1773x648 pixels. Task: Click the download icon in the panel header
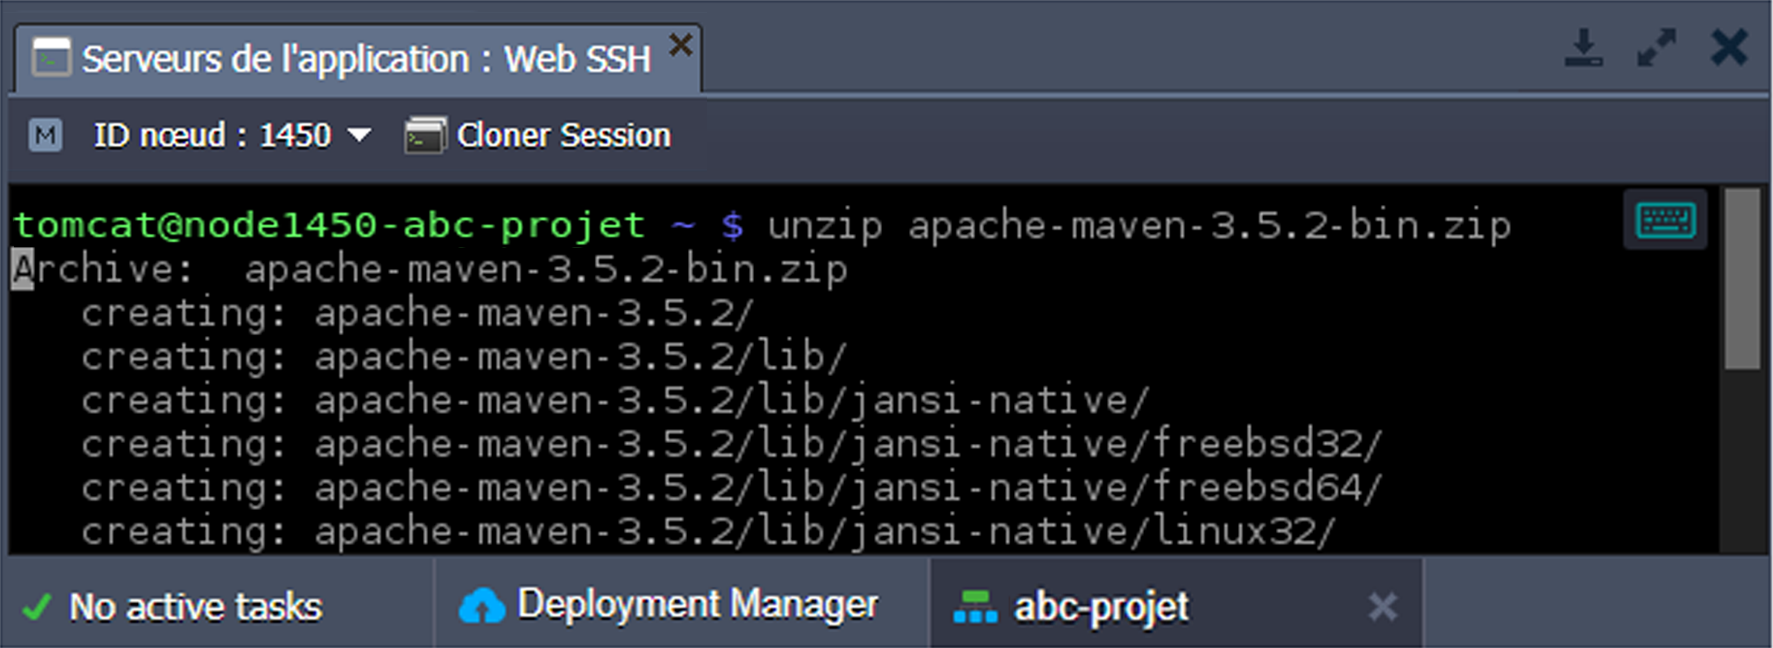coord(1583,48)
